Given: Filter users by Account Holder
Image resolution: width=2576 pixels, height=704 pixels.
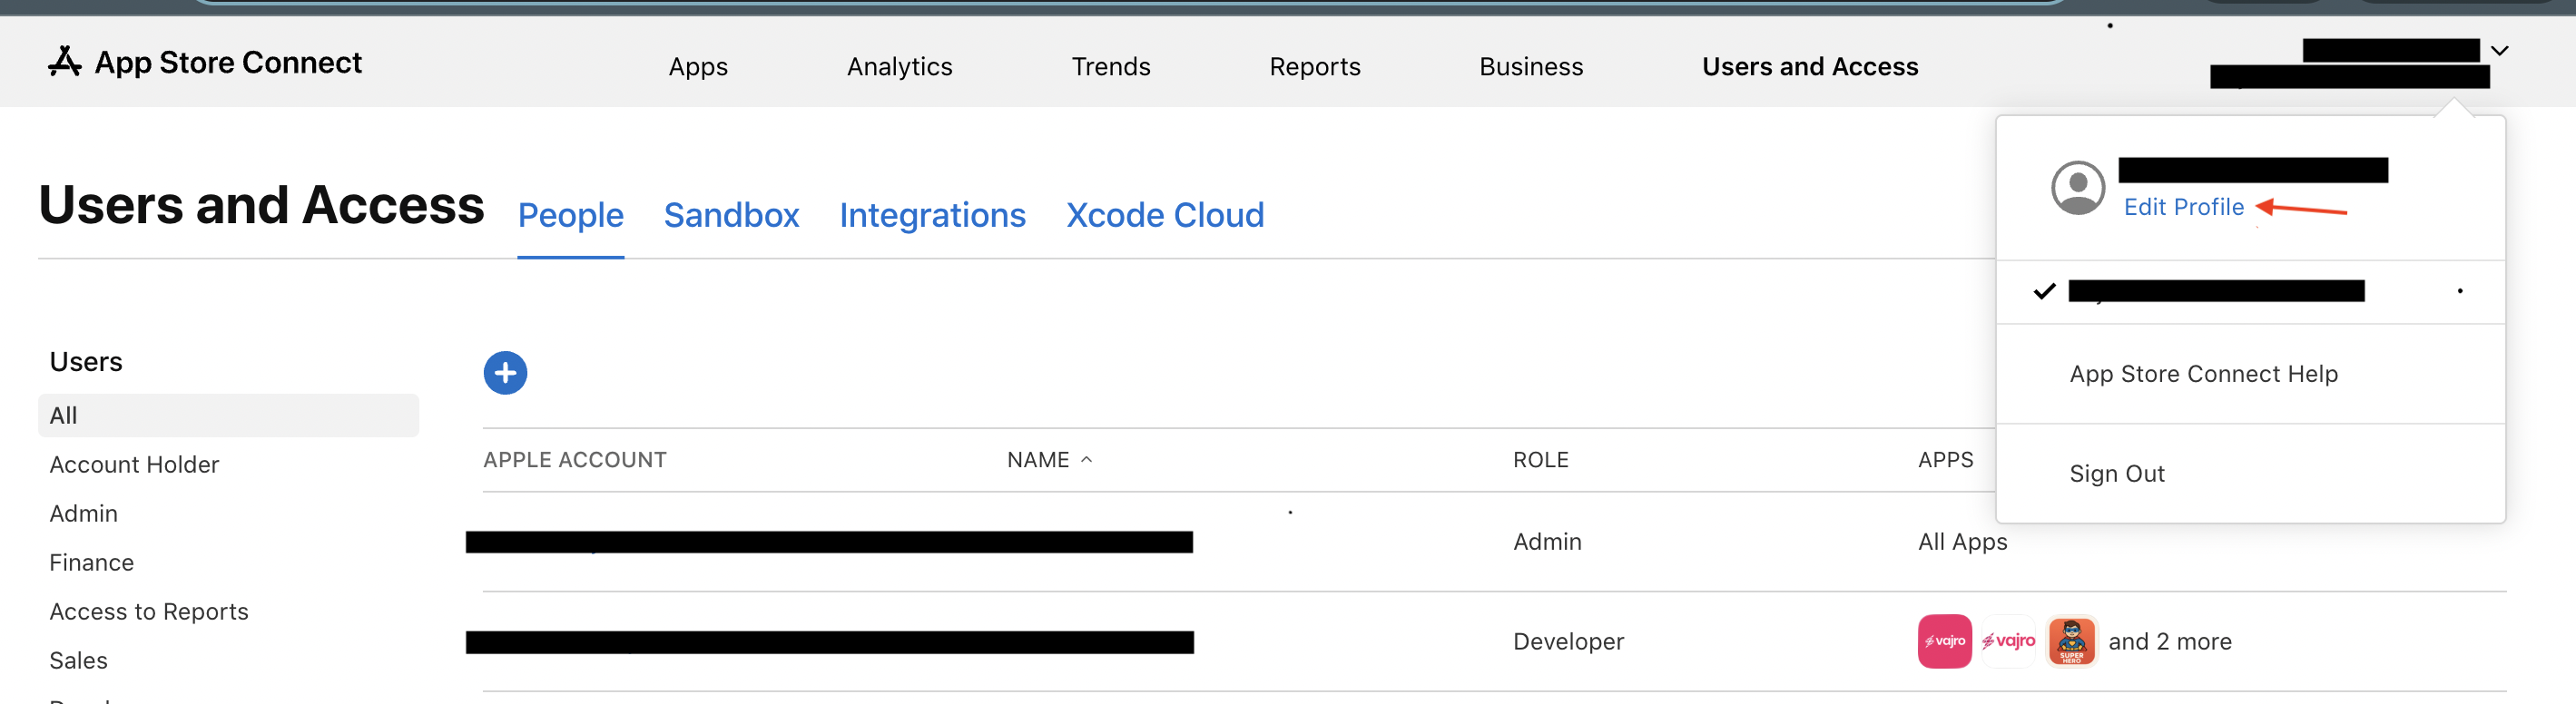Looking at the screenshot, I should tap(134, 465).
